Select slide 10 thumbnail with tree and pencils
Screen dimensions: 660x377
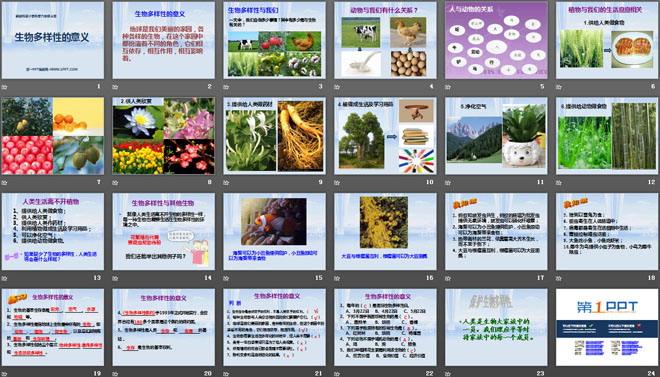point(385,136)
